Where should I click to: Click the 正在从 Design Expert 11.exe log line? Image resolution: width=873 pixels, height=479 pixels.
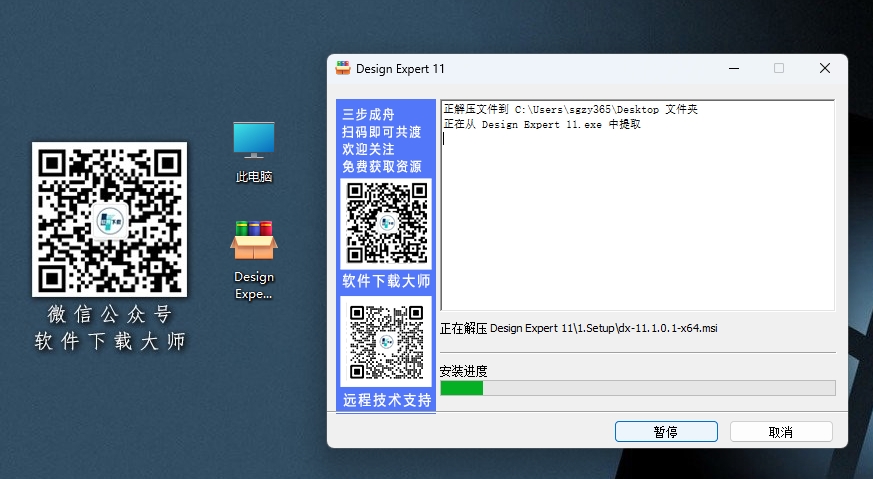coord(542,124)
